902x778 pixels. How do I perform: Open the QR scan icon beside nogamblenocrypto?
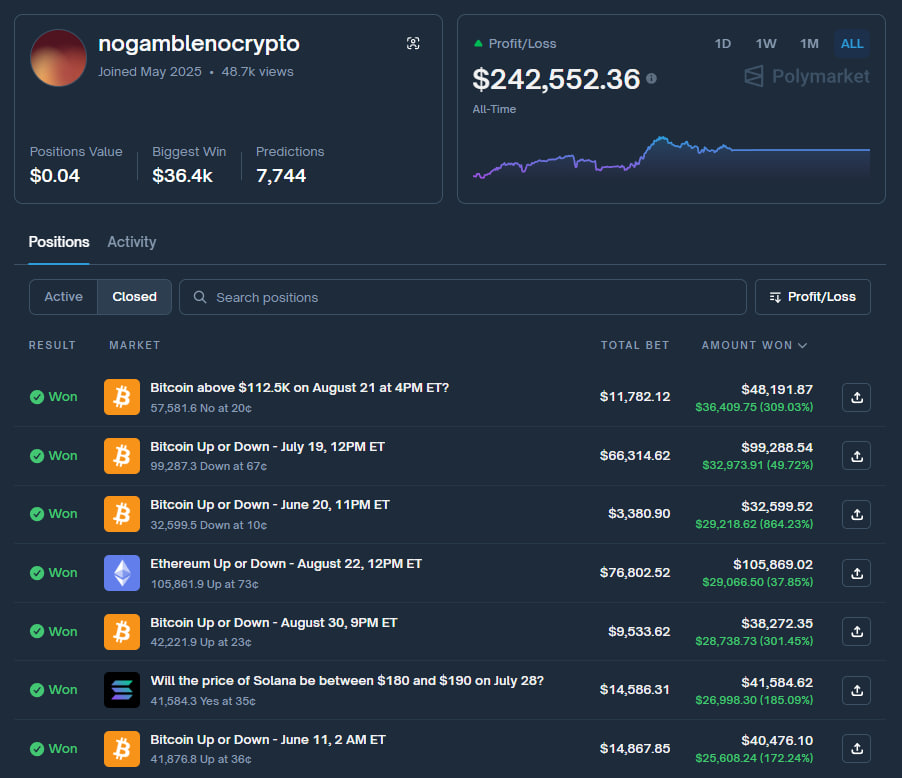point(413,43)
